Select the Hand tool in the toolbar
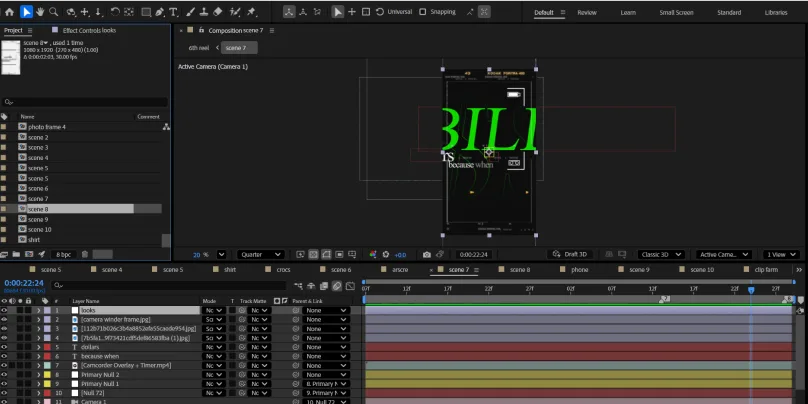808x404 pixels. tap(39, 12)
